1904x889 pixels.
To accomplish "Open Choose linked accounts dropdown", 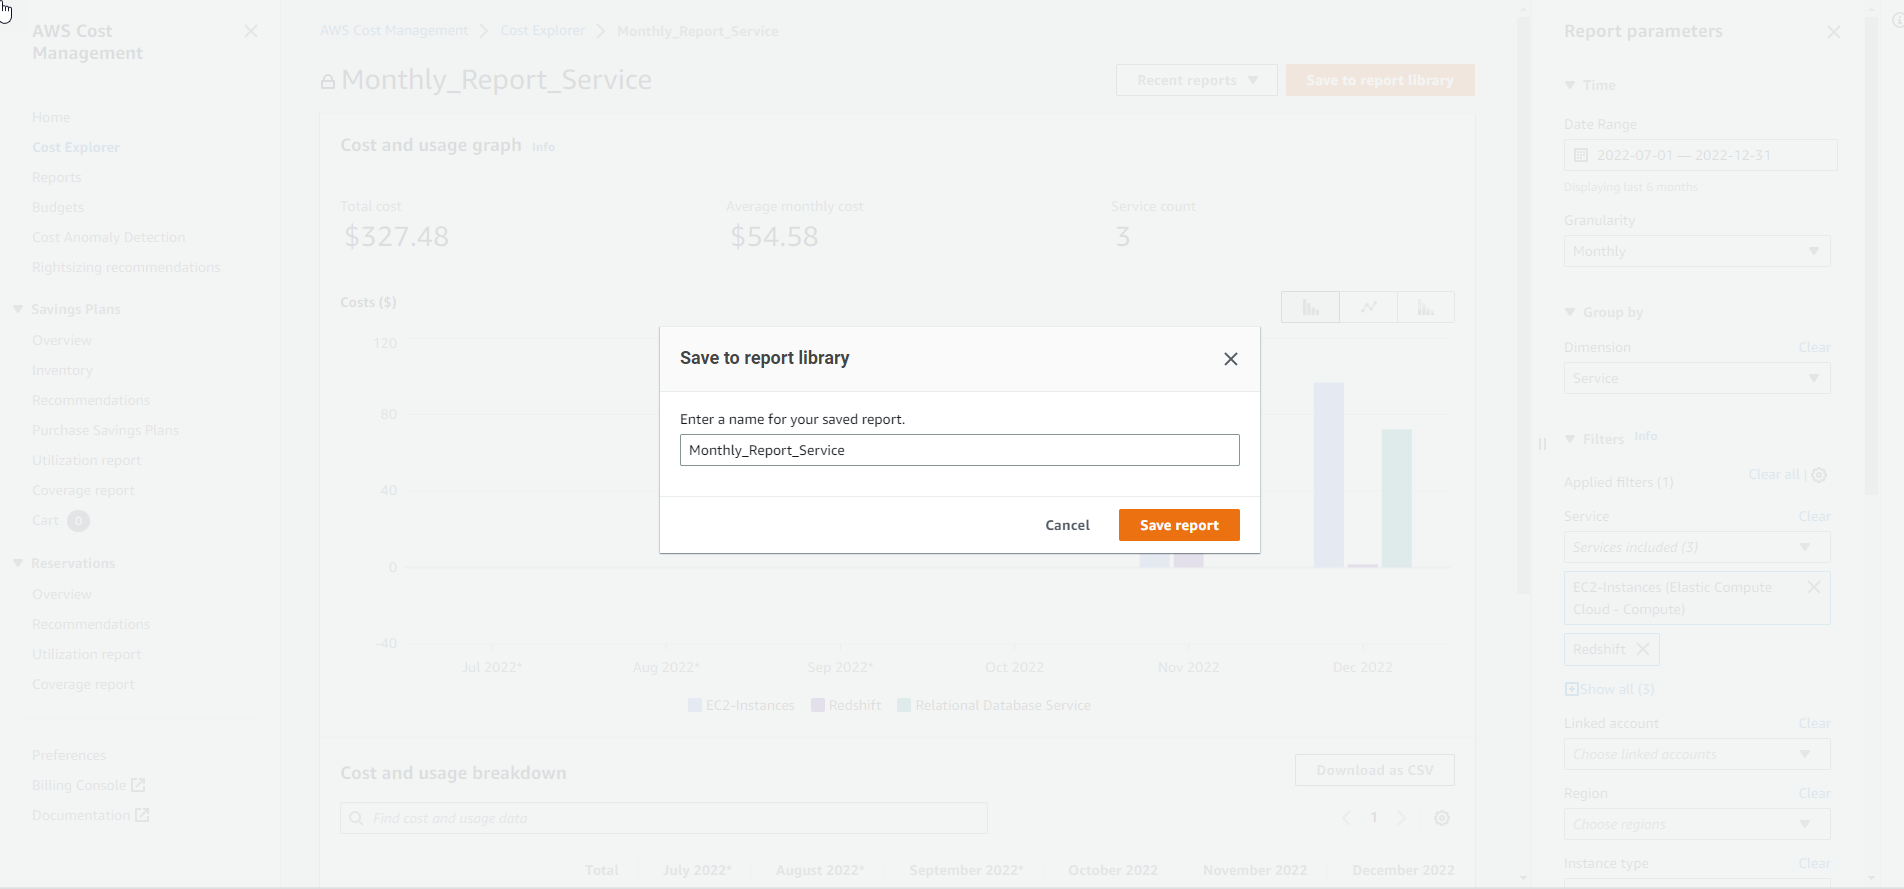I will pyautogui.click(x=1697, y=754).
